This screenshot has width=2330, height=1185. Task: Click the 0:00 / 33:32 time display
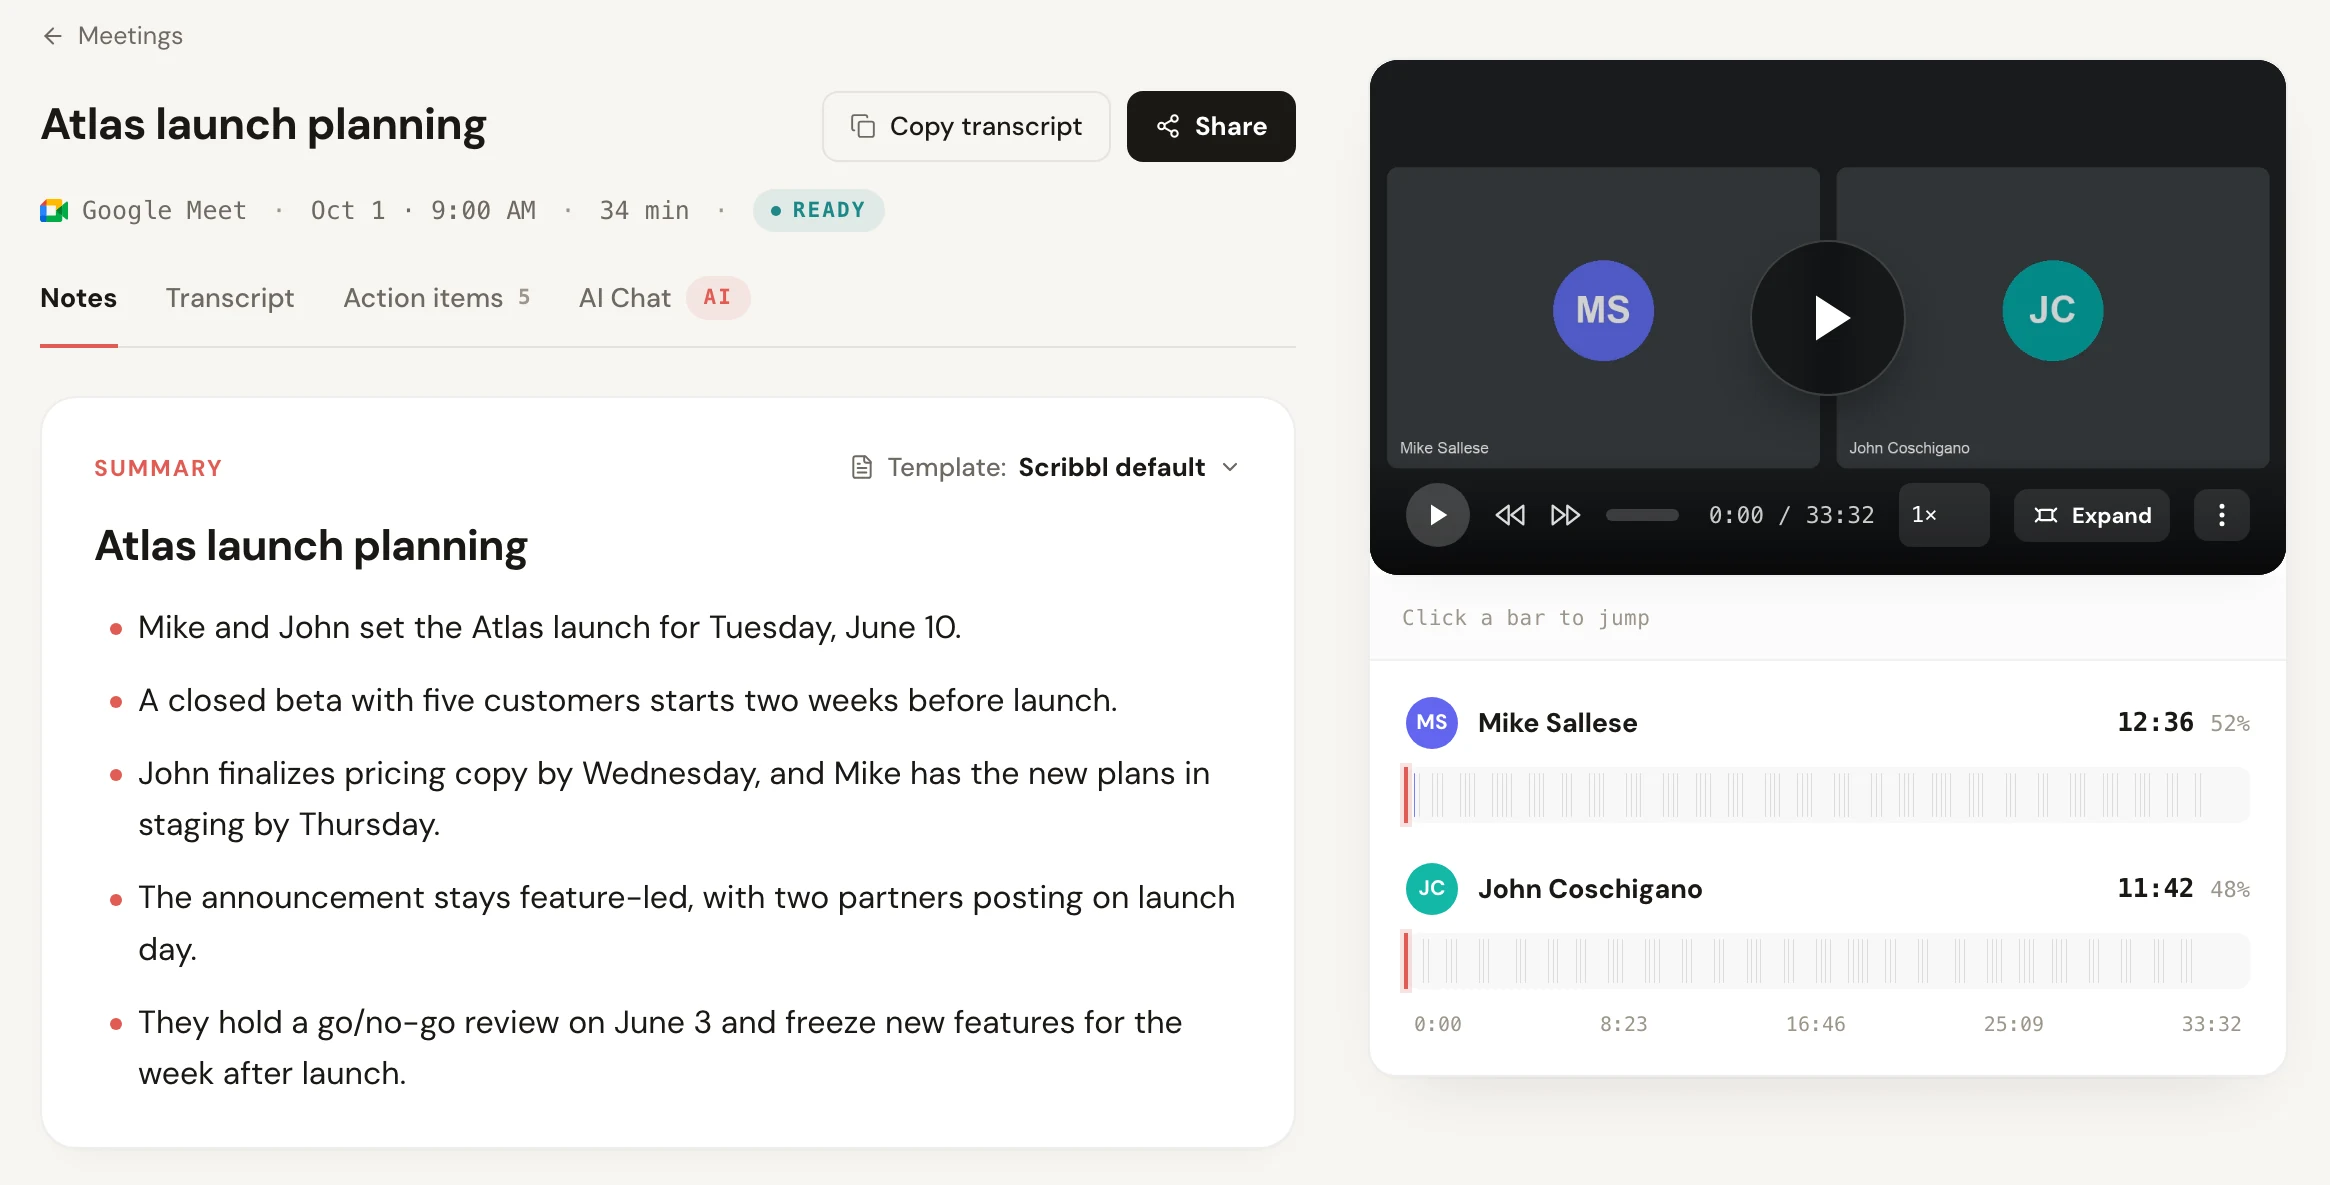[x=1791, y=515]
